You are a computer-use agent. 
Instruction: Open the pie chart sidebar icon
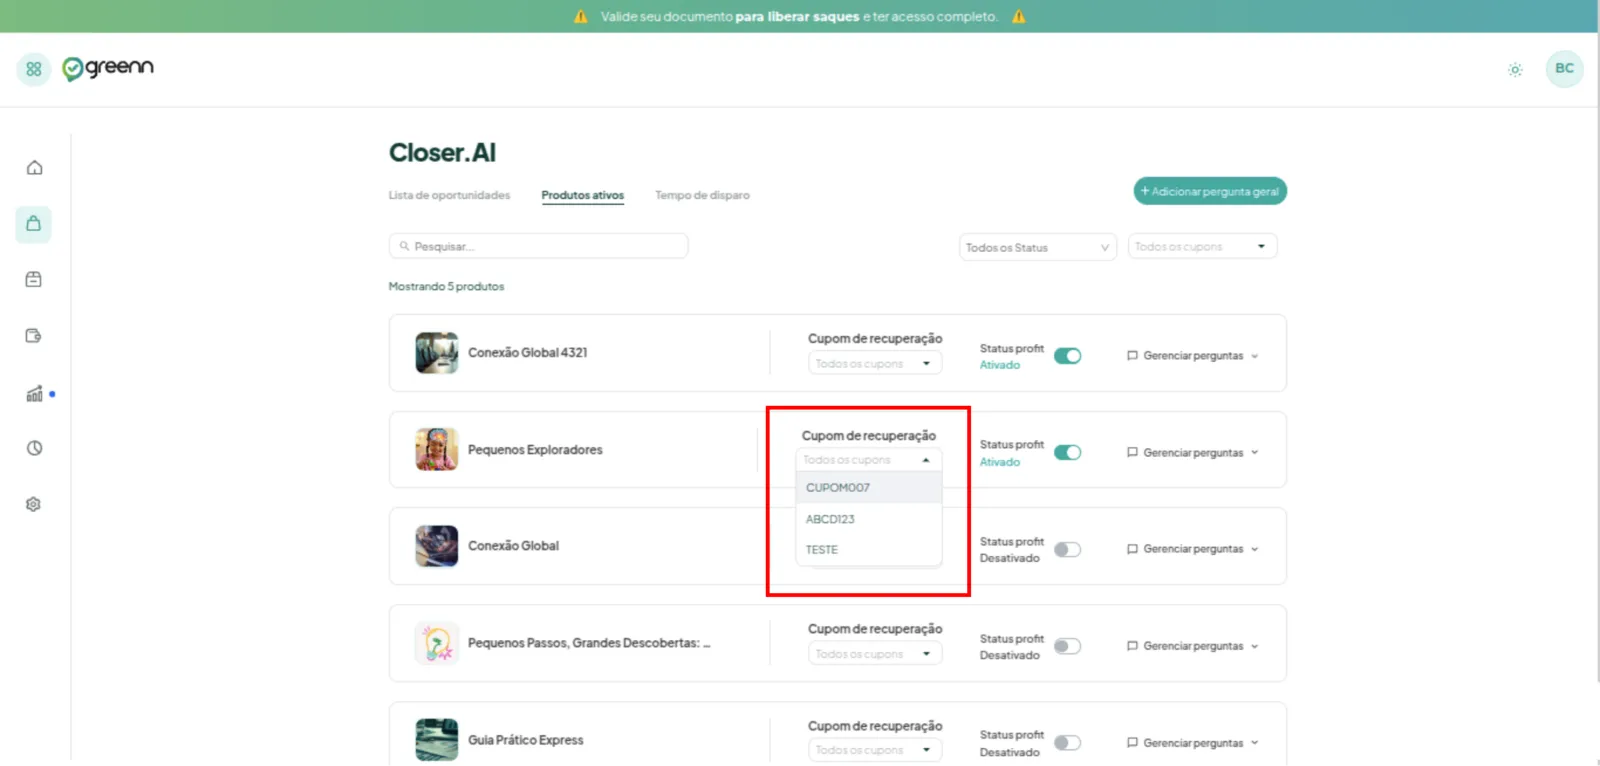(34, 448)
